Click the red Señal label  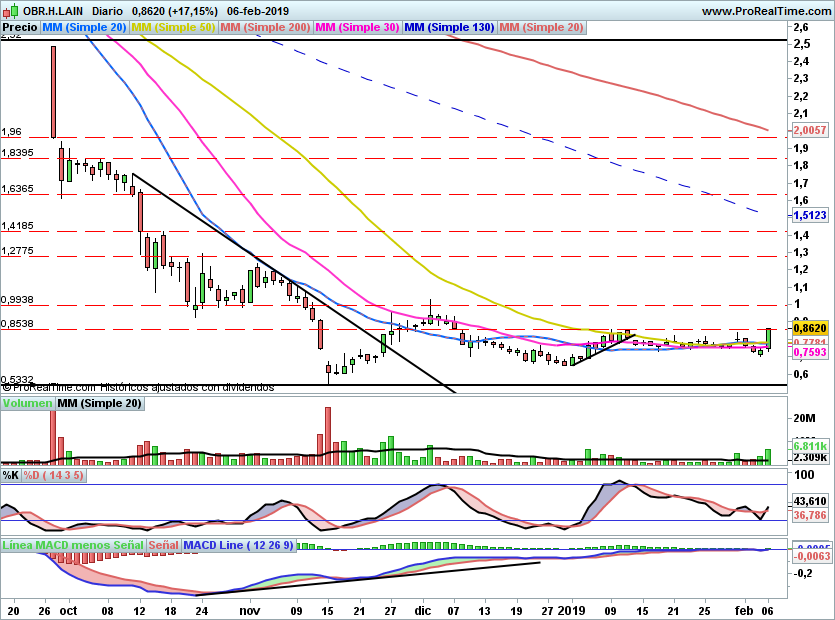163,546
